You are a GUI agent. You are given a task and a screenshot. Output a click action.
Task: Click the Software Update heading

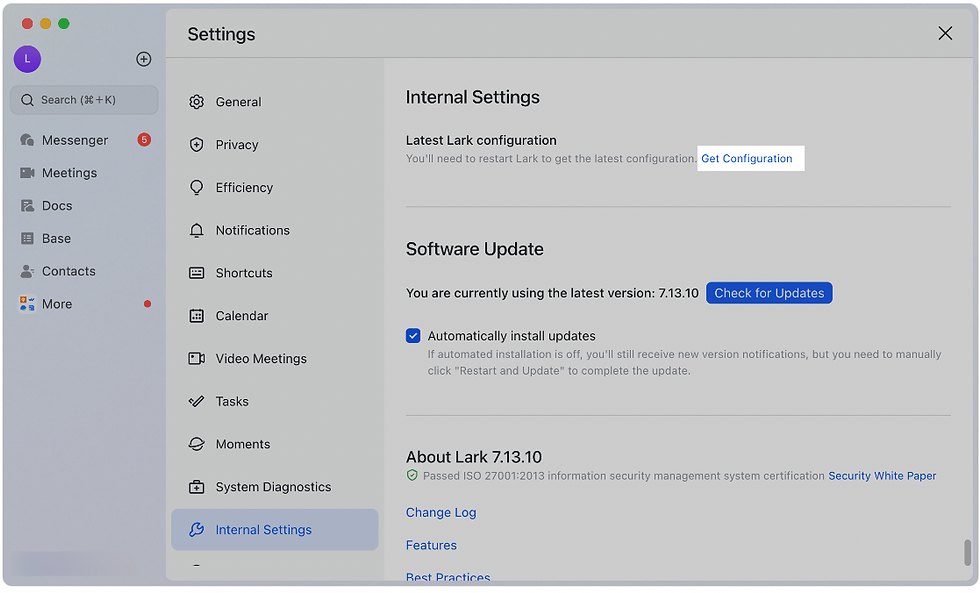474,249
